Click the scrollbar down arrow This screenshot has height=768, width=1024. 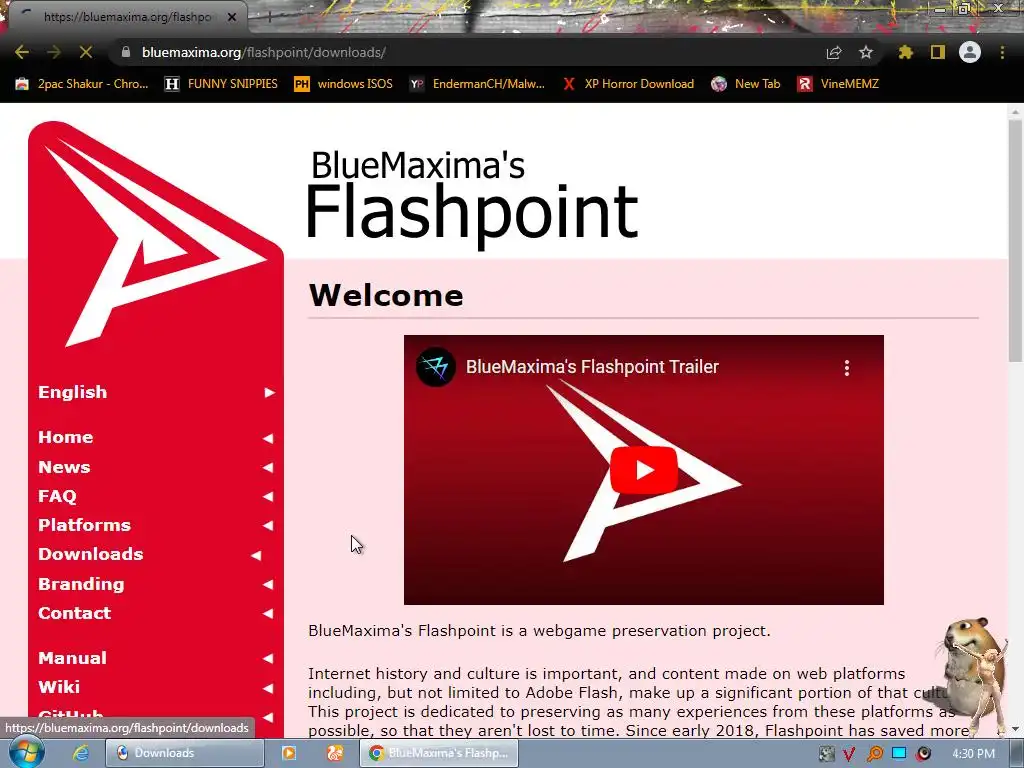click(x=1015, y=729)
